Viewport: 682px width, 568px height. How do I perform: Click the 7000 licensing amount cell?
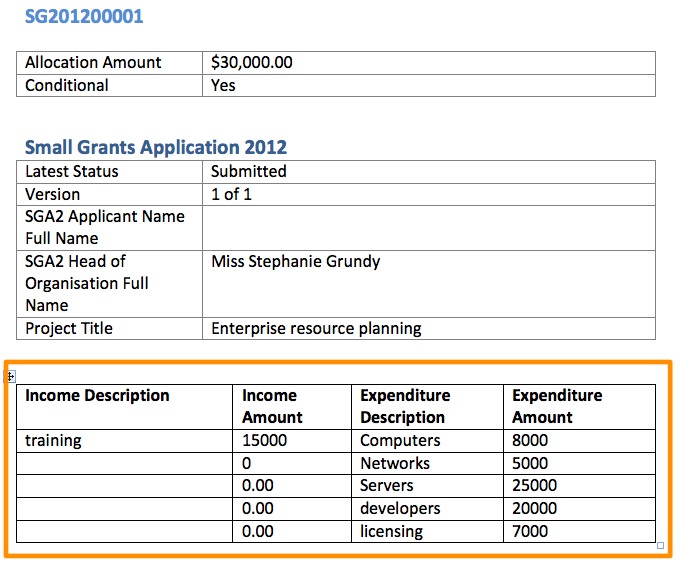pyautogui.click(x=530, y=531)
